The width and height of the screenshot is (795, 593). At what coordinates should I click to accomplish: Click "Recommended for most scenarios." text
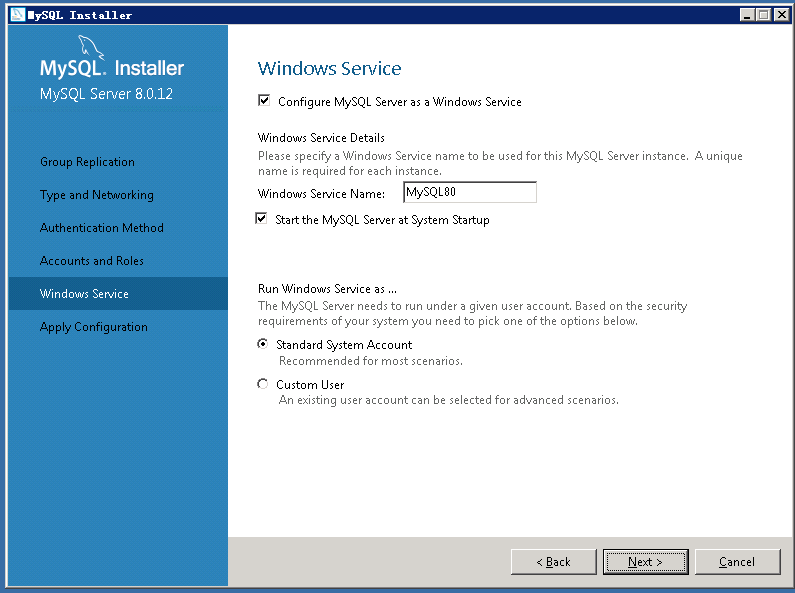371,361
